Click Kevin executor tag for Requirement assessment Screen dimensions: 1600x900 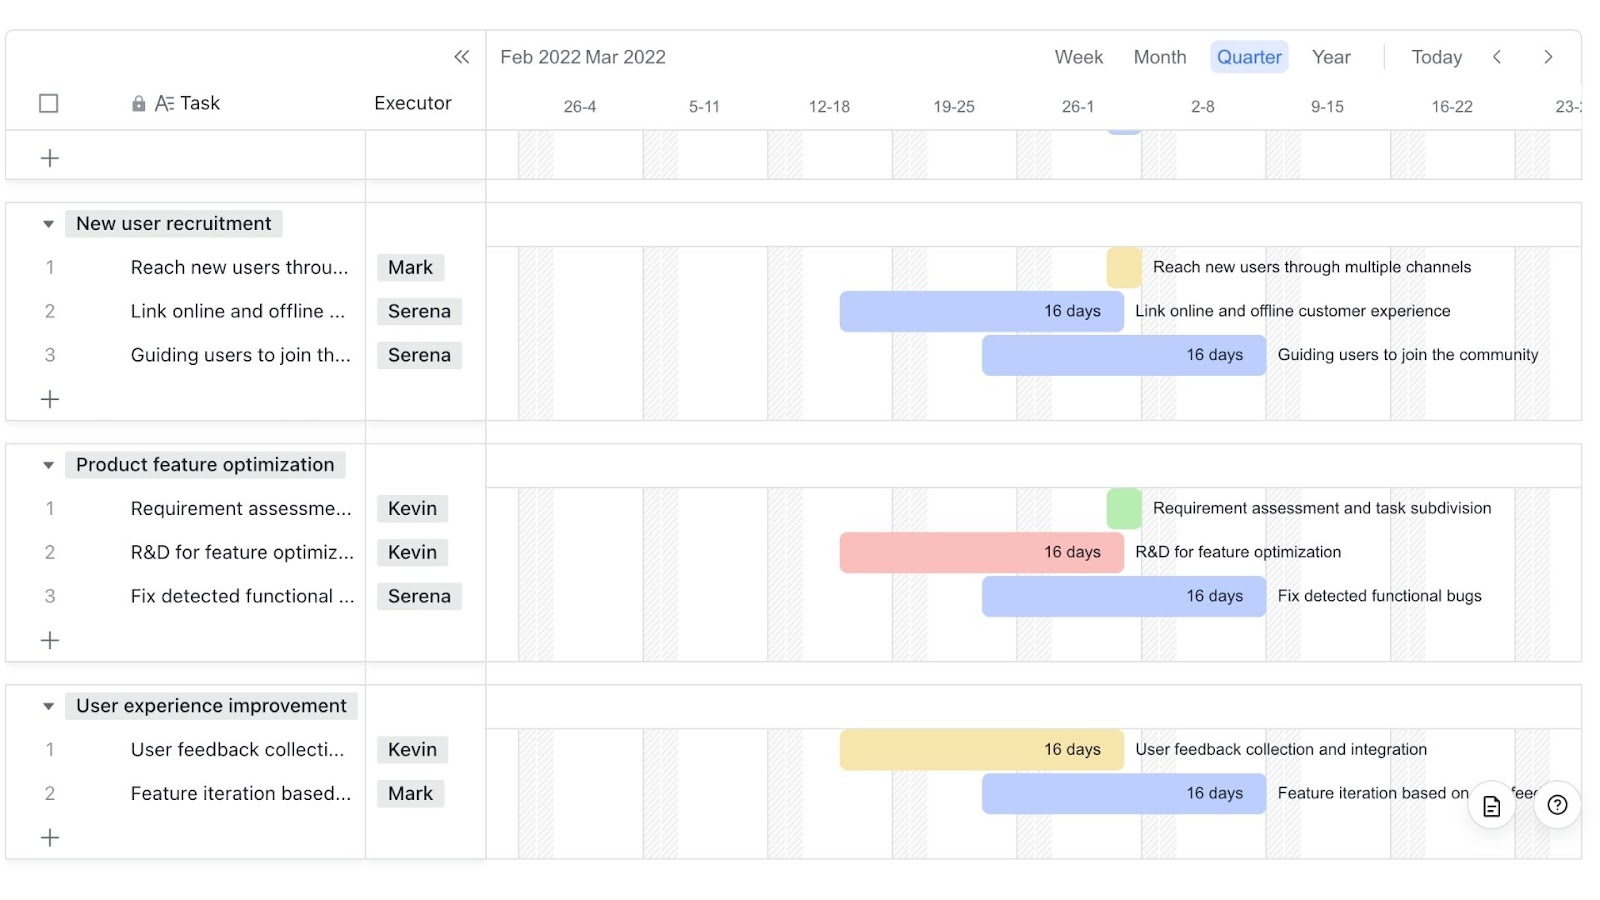412,508
